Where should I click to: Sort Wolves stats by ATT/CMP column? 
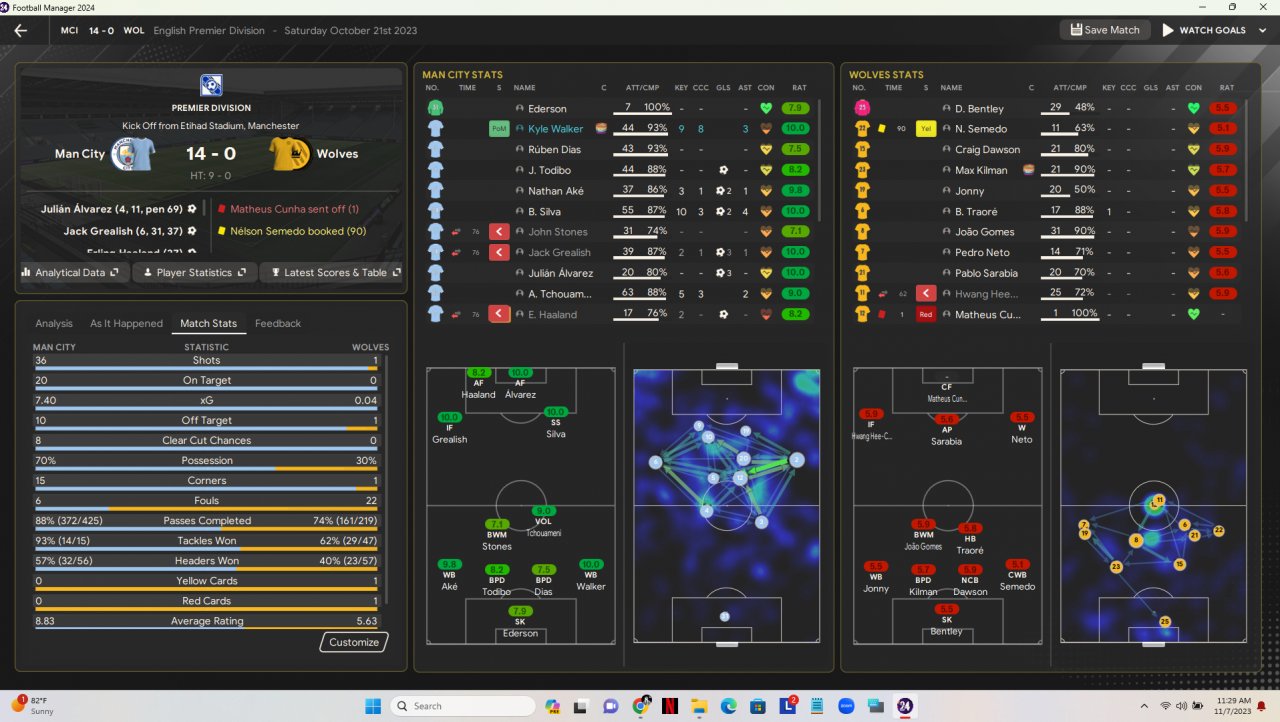tap(1070, 88)
